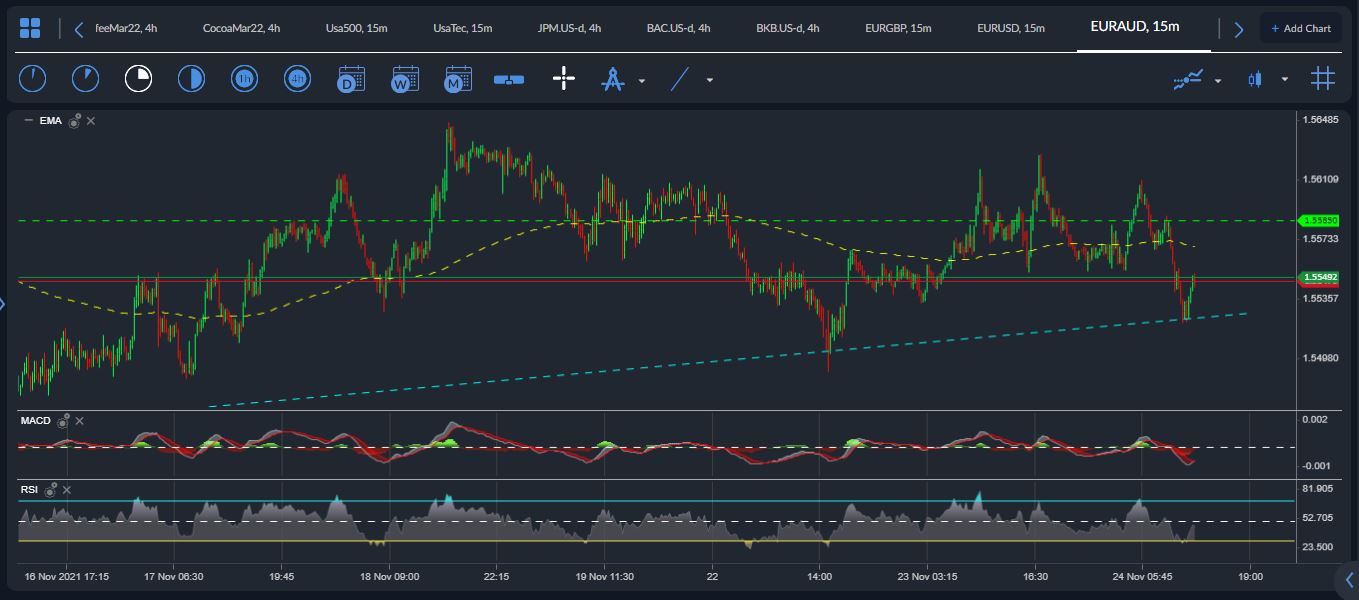The image size is (1359, 600).
Task: Switch to the EURGBP, 15m tab
Action: click(x=898, y=28)
